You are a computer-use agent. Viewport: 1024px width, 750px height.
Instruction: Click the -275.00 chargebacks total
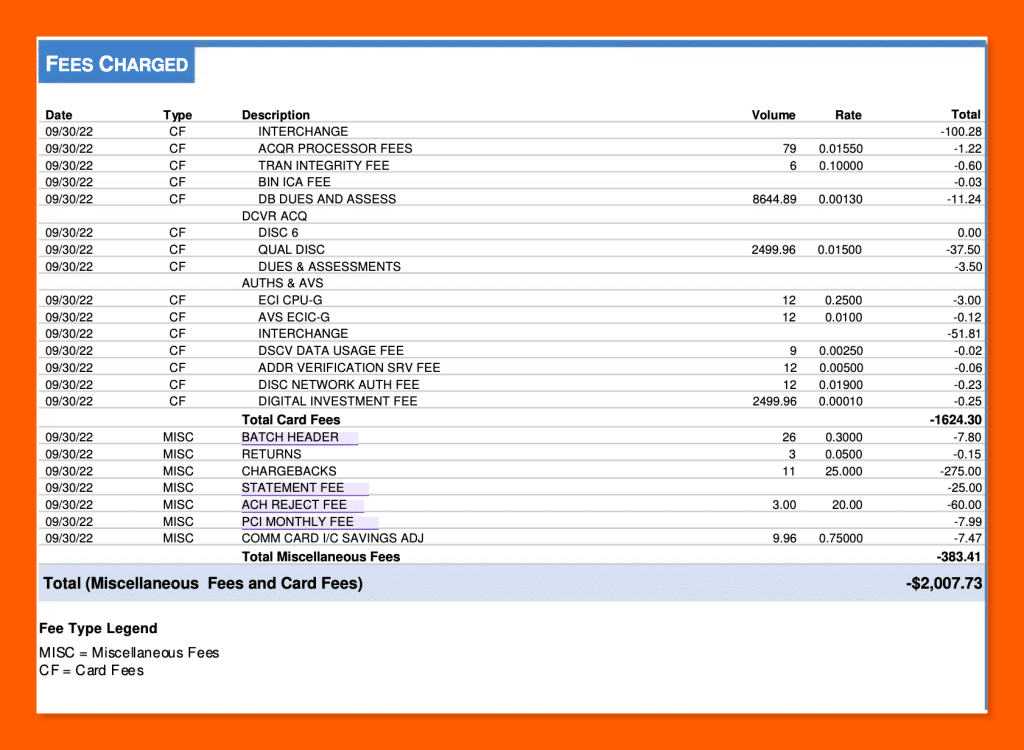click(961, 472)
